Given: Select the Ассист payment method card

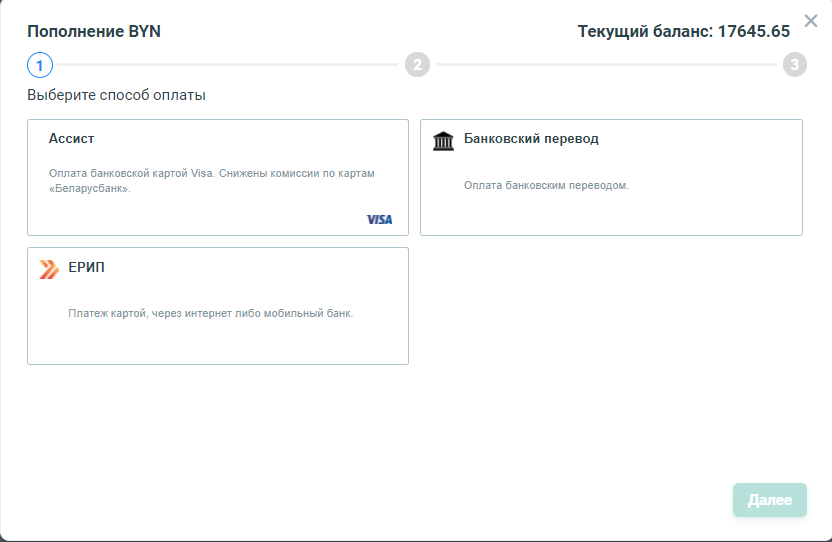Looking at the screenshot, I should pyautogui.click(x=218, y=177).
